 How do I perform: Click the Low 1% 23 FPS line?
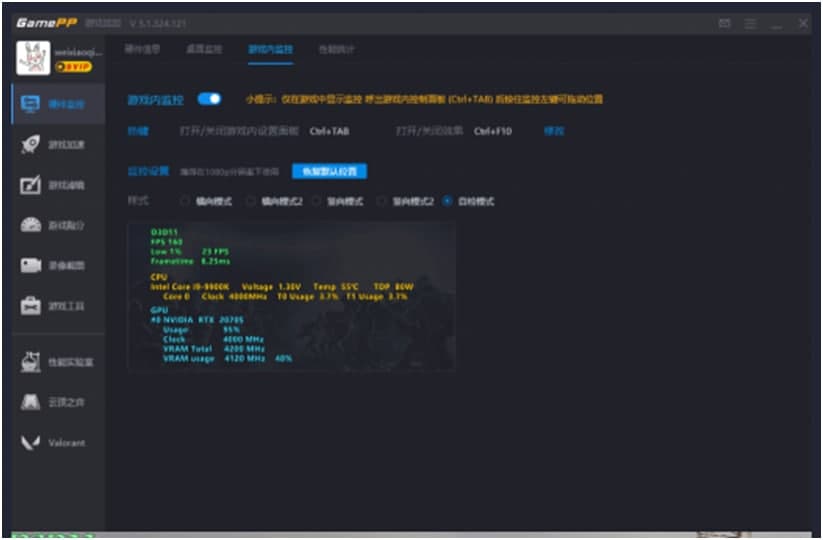point(190,251)
